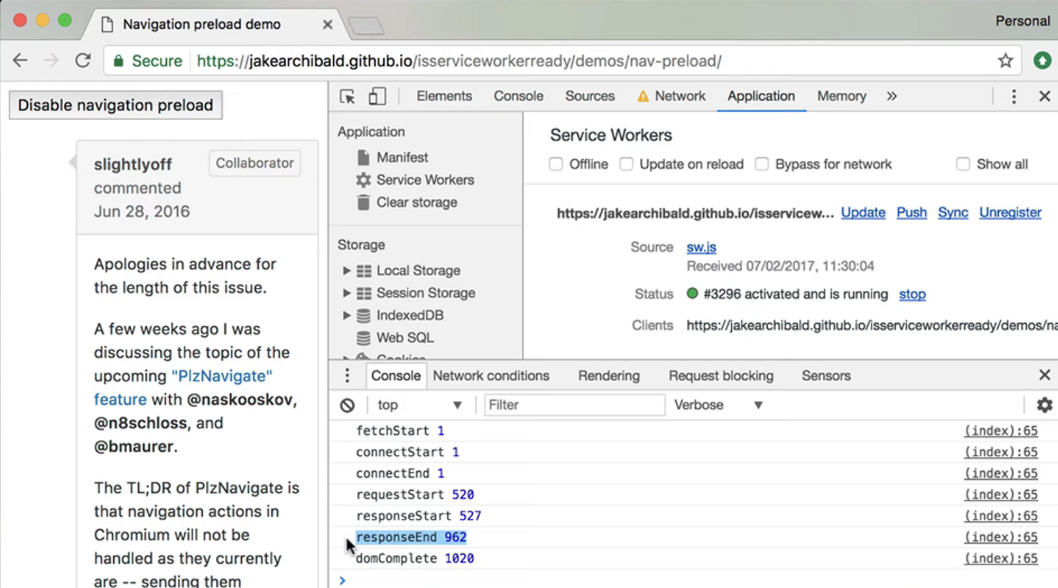Click the browser forward arrow
This screenshot has width=1058, height=588.
coord(51,61)
